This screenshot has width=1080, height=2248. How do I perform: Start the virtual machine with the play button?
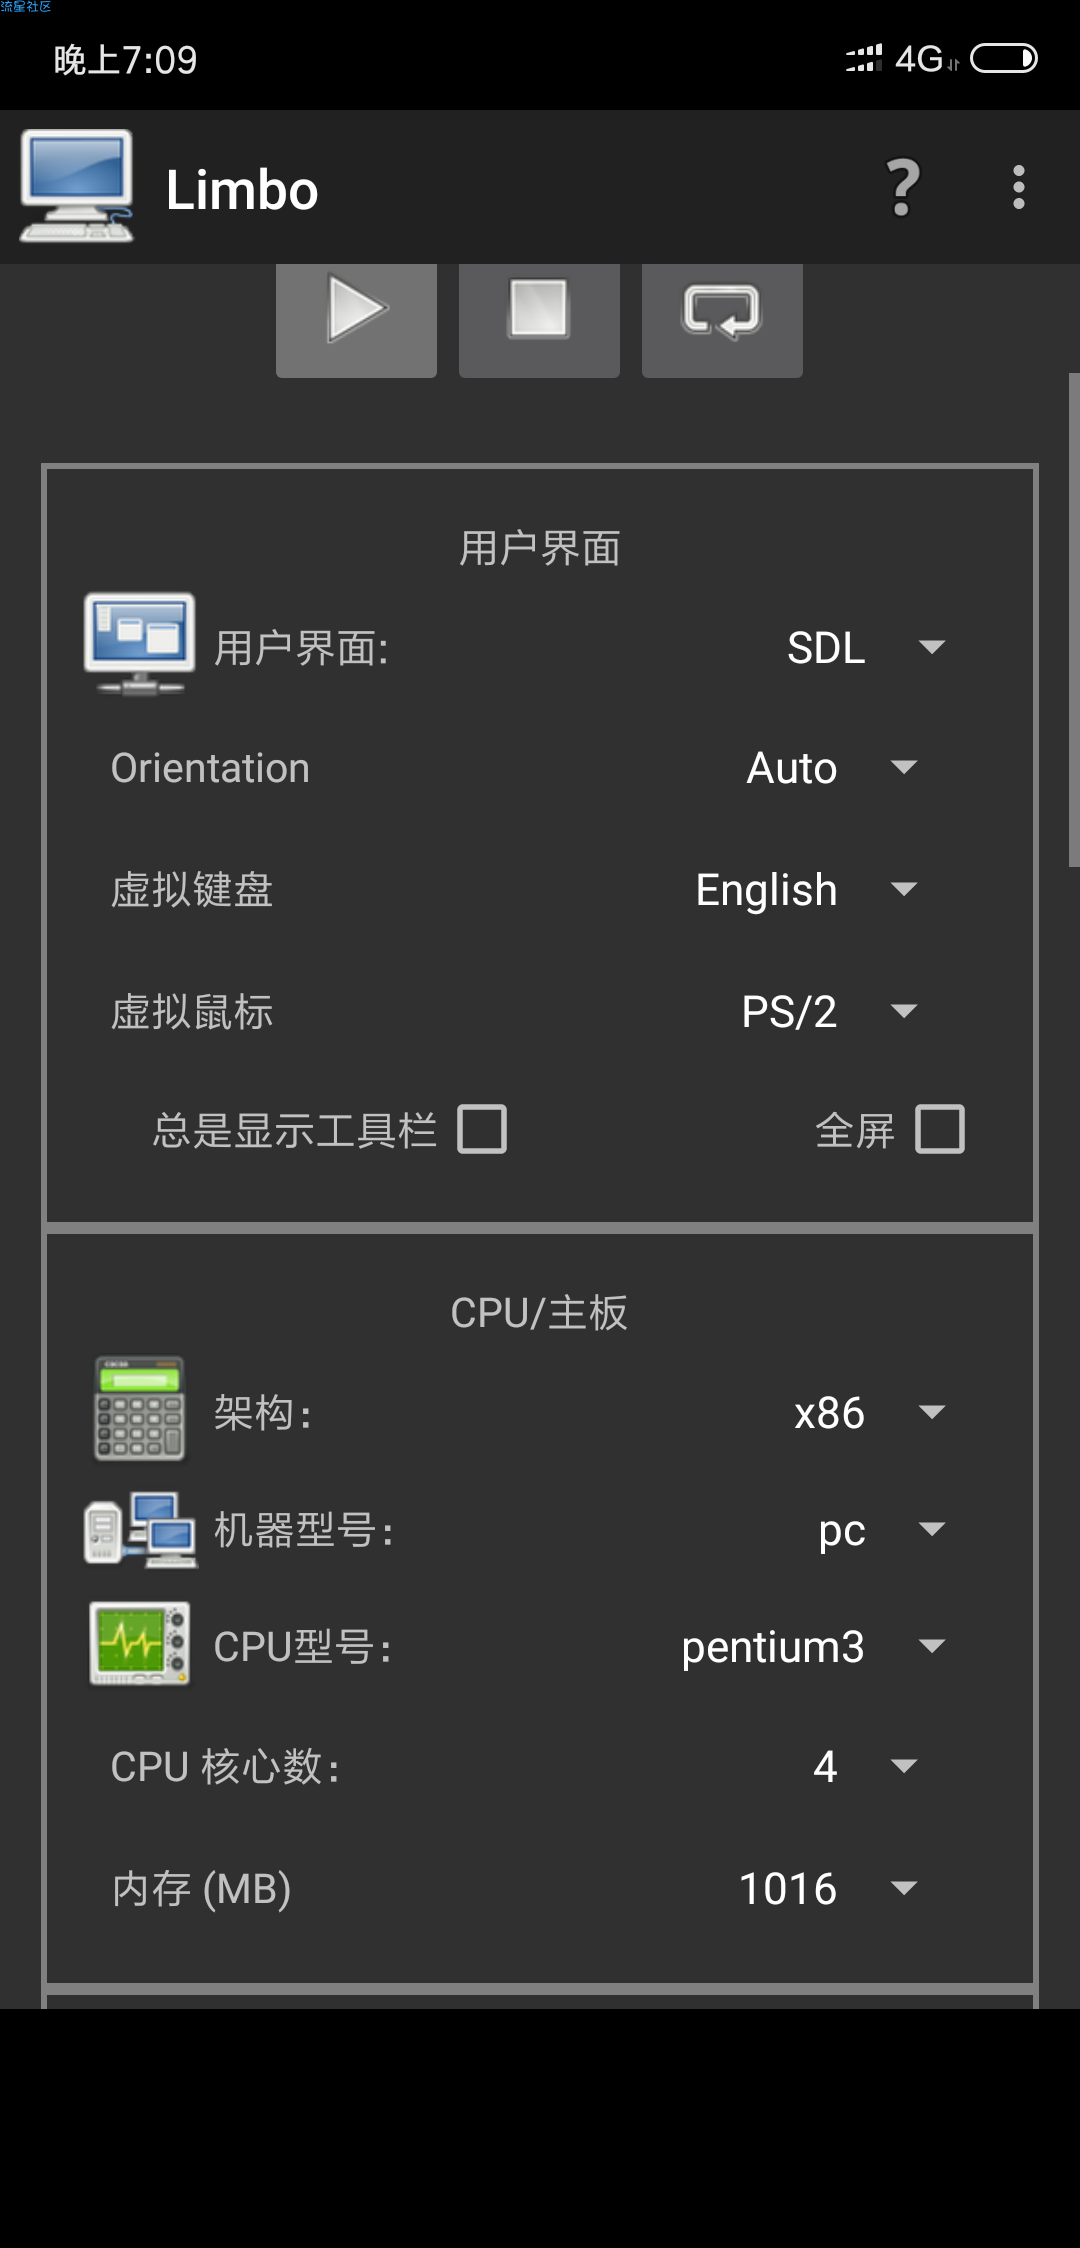356,319
